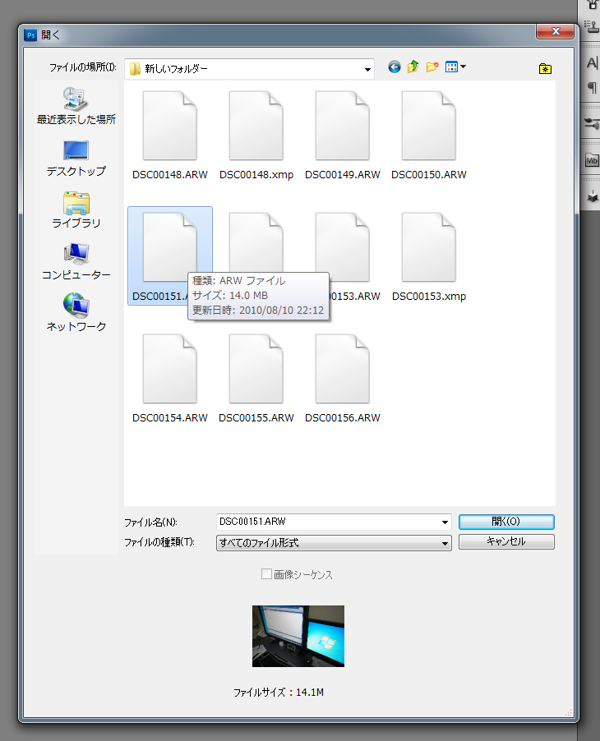Click the Mini Bridge (Mb) panel icon
This screenshot has height=741, width=600.
(x=592, y=161)
